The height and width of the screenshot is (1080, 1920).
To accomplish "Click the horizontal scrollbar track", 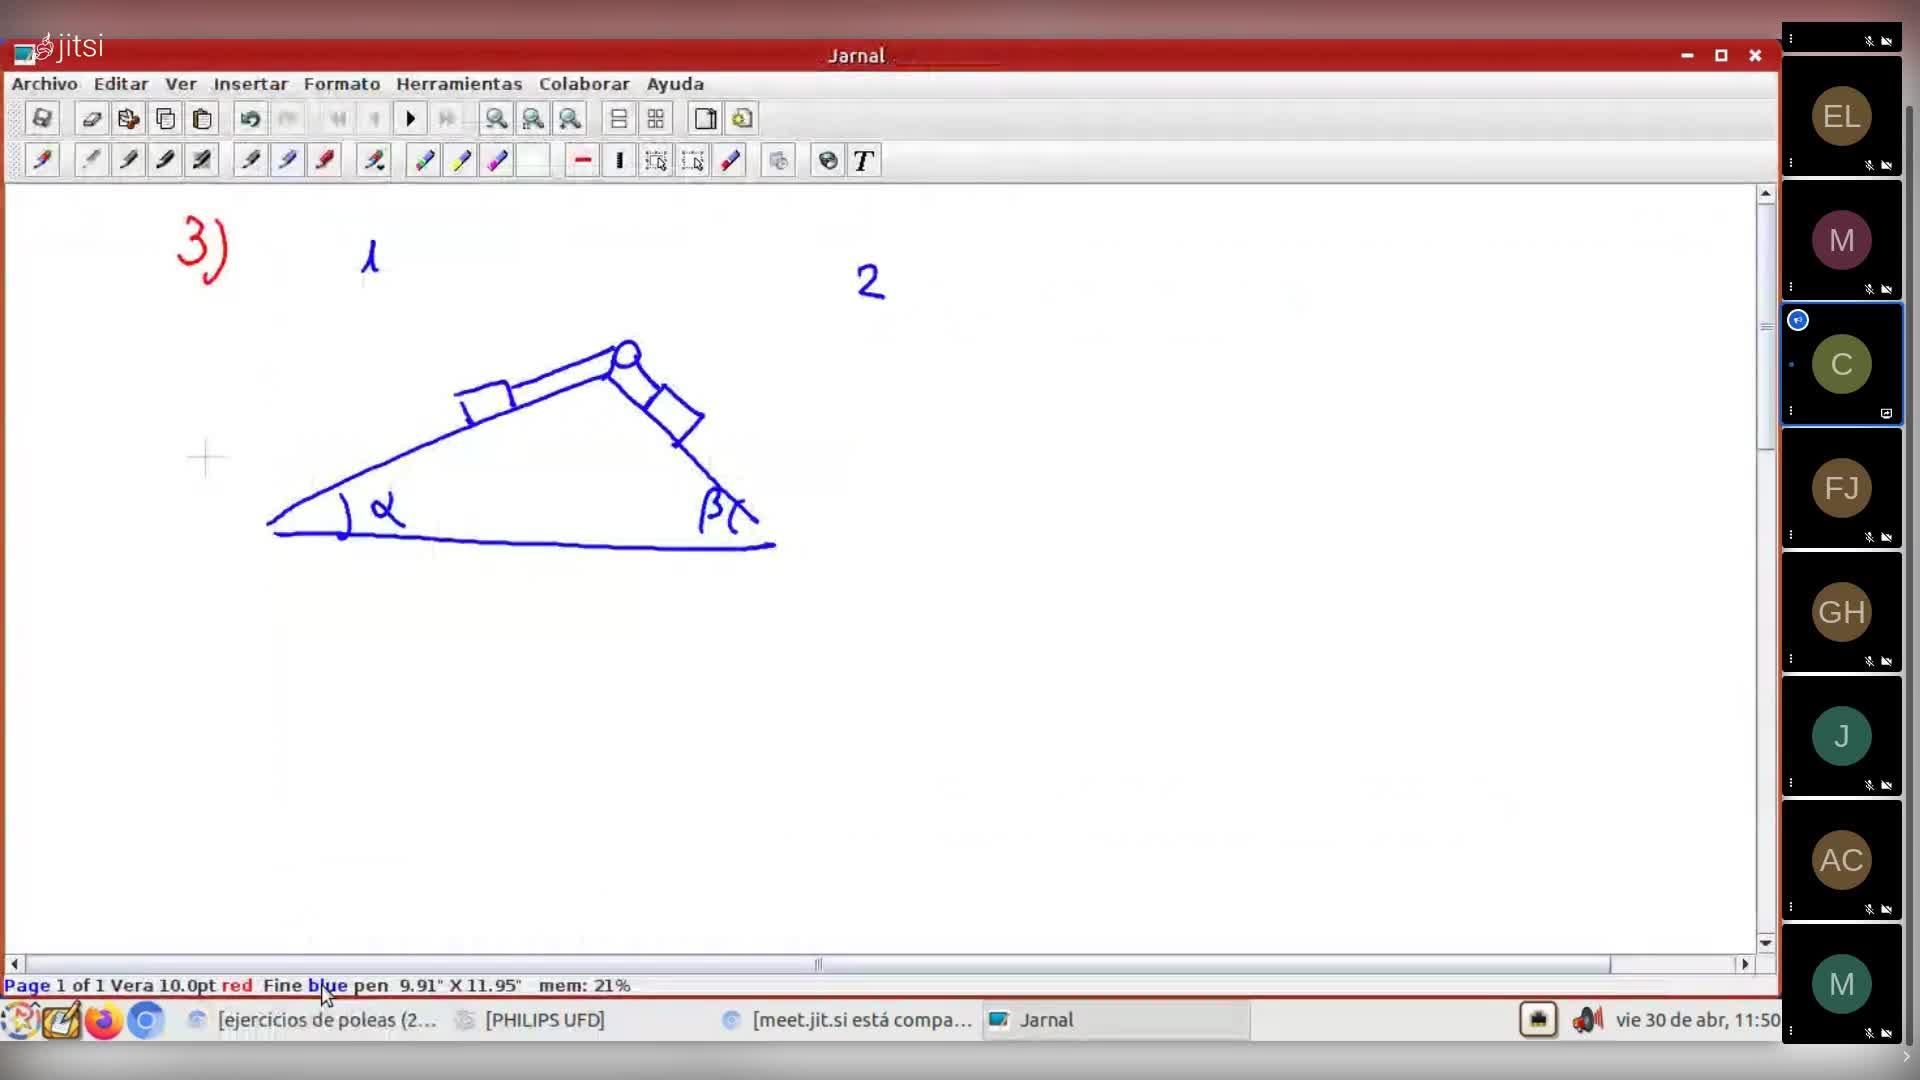I will pos(1675,964).
